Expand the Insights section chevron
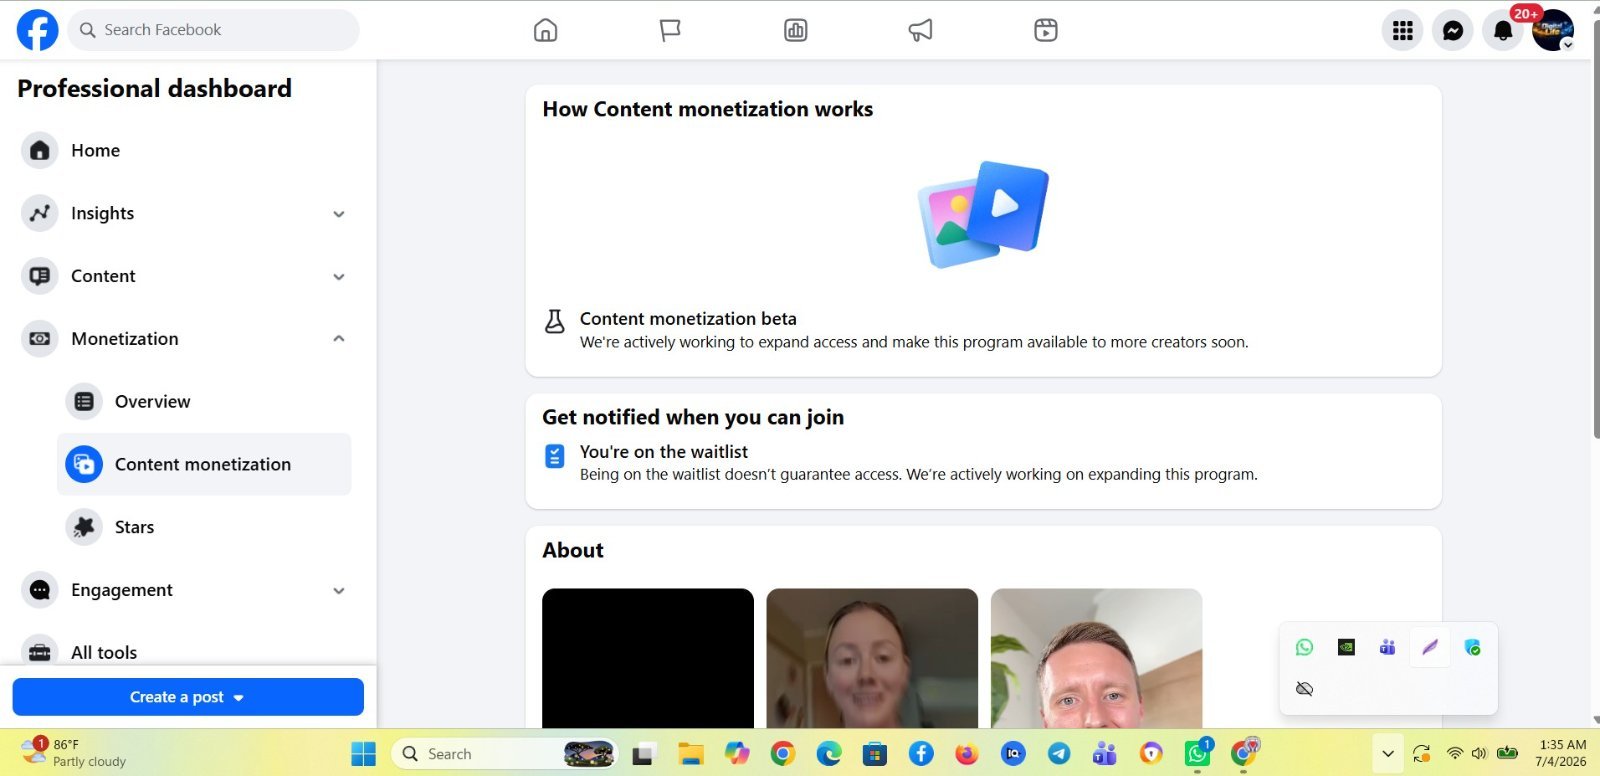The image size is (1600, 776). pyautogui.click(x=339, y=214)
